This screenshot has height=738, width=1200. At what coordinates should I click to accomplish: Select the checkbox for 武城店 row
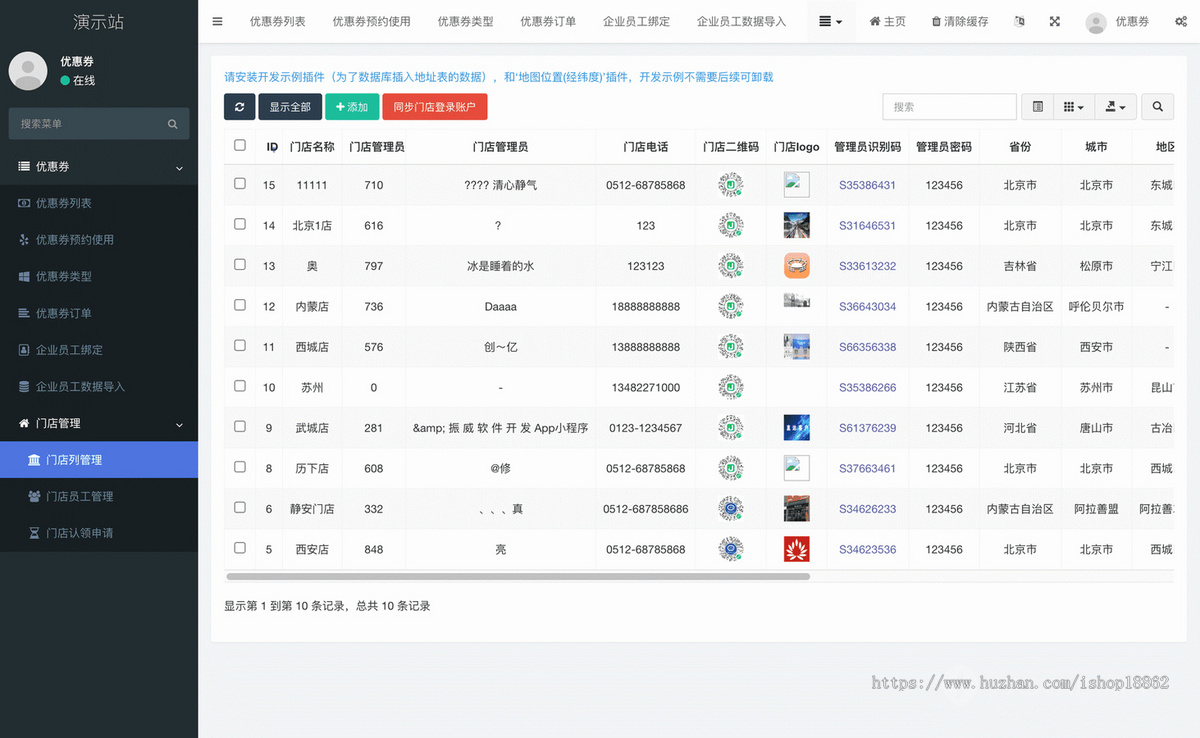click(240, 427)
